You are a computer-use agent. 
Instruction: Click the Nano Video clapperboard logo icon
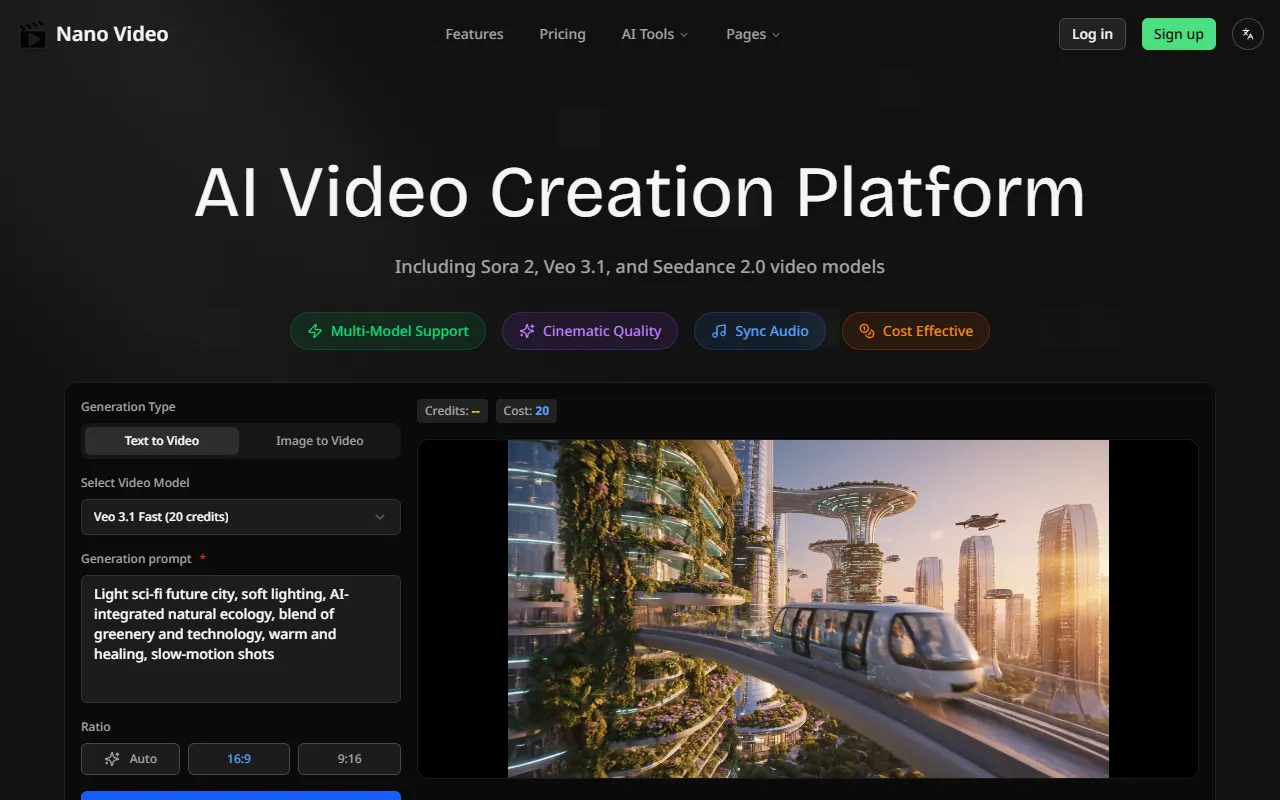pyautogui.click(x=33, y=34)
